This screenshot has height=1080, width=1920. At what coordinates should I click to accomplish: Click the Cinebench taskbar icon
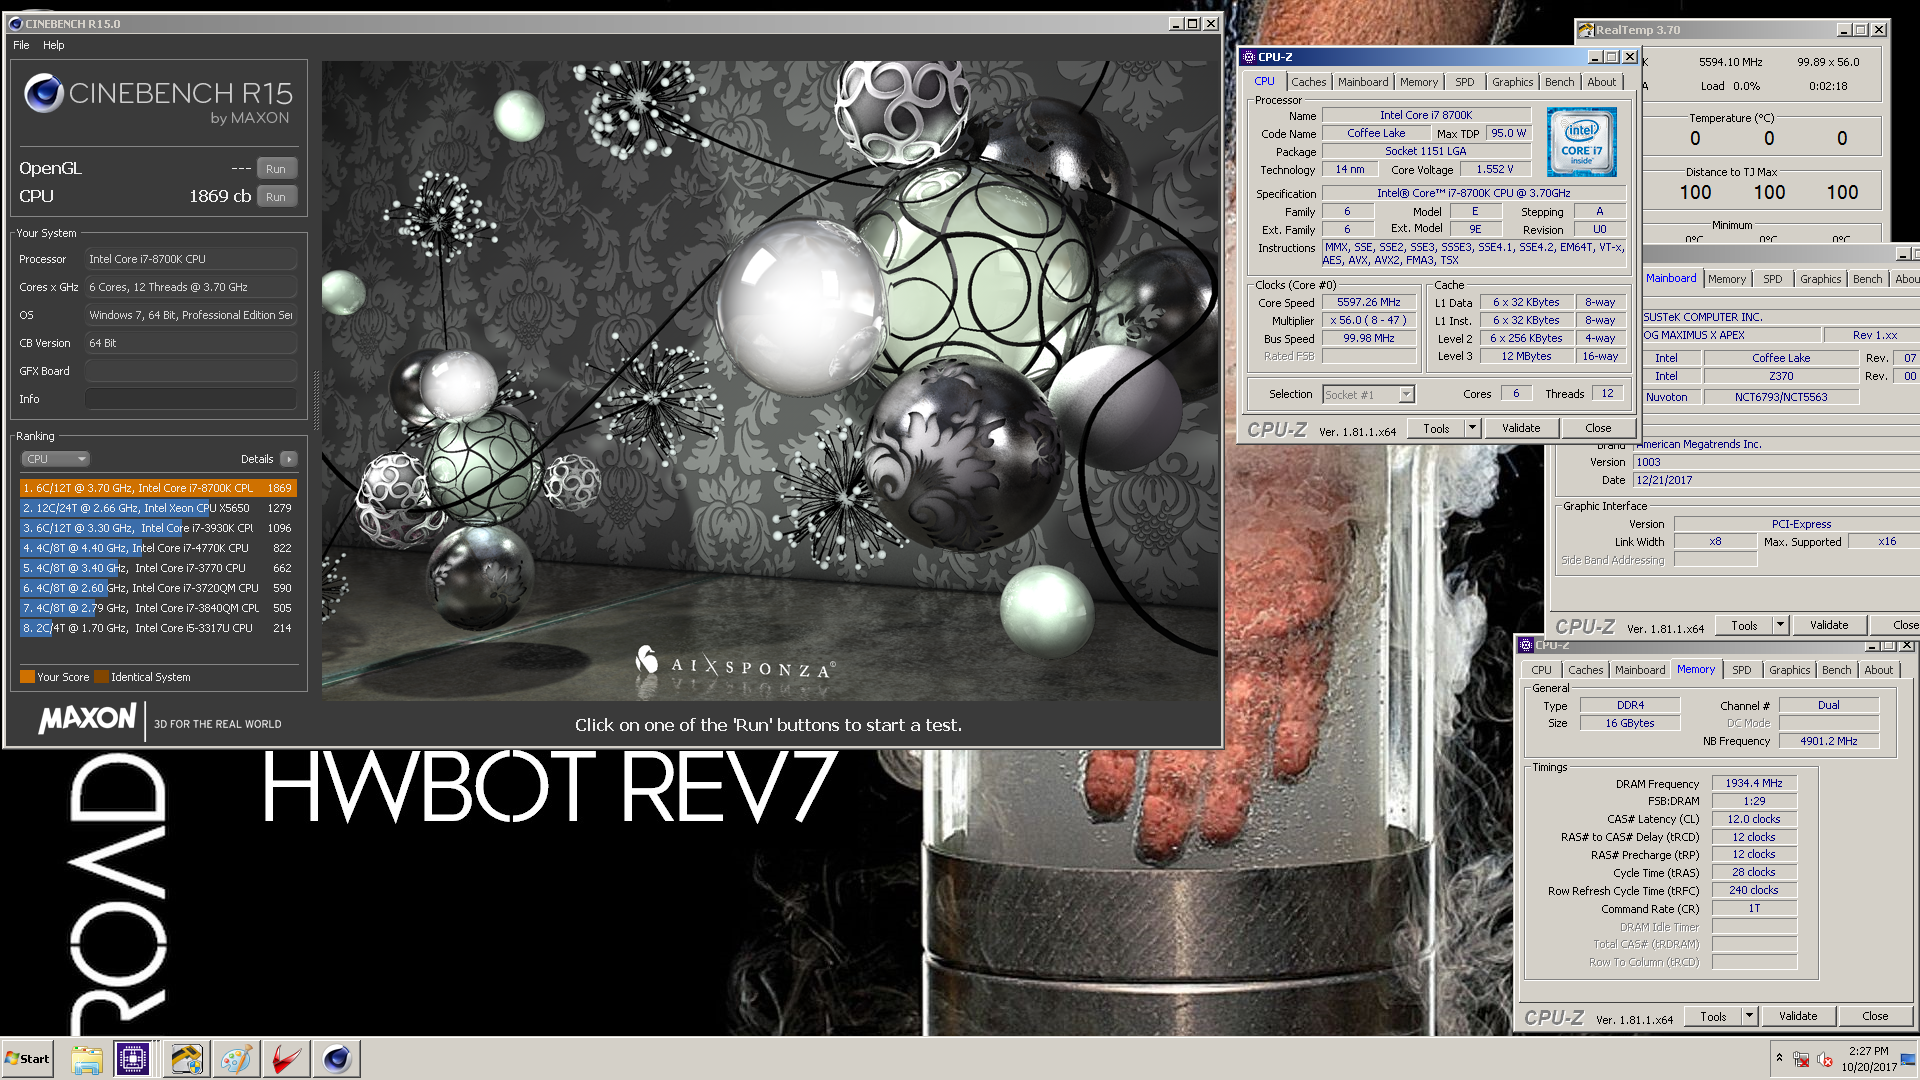point(336,1059)
